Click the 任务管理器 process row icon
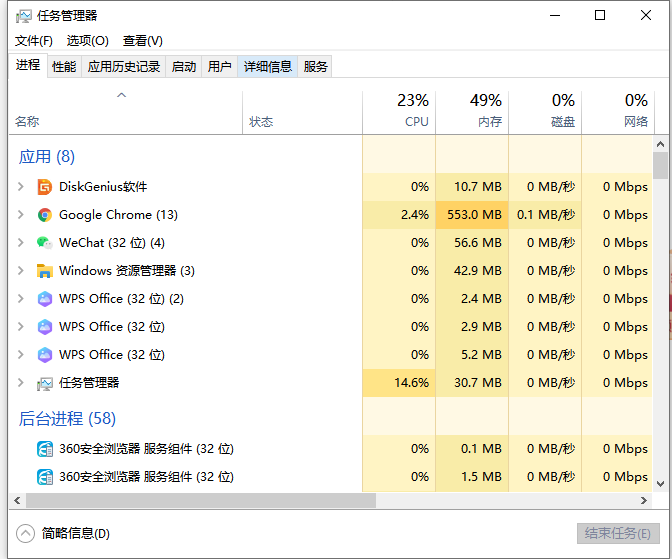 coord(45,383)
